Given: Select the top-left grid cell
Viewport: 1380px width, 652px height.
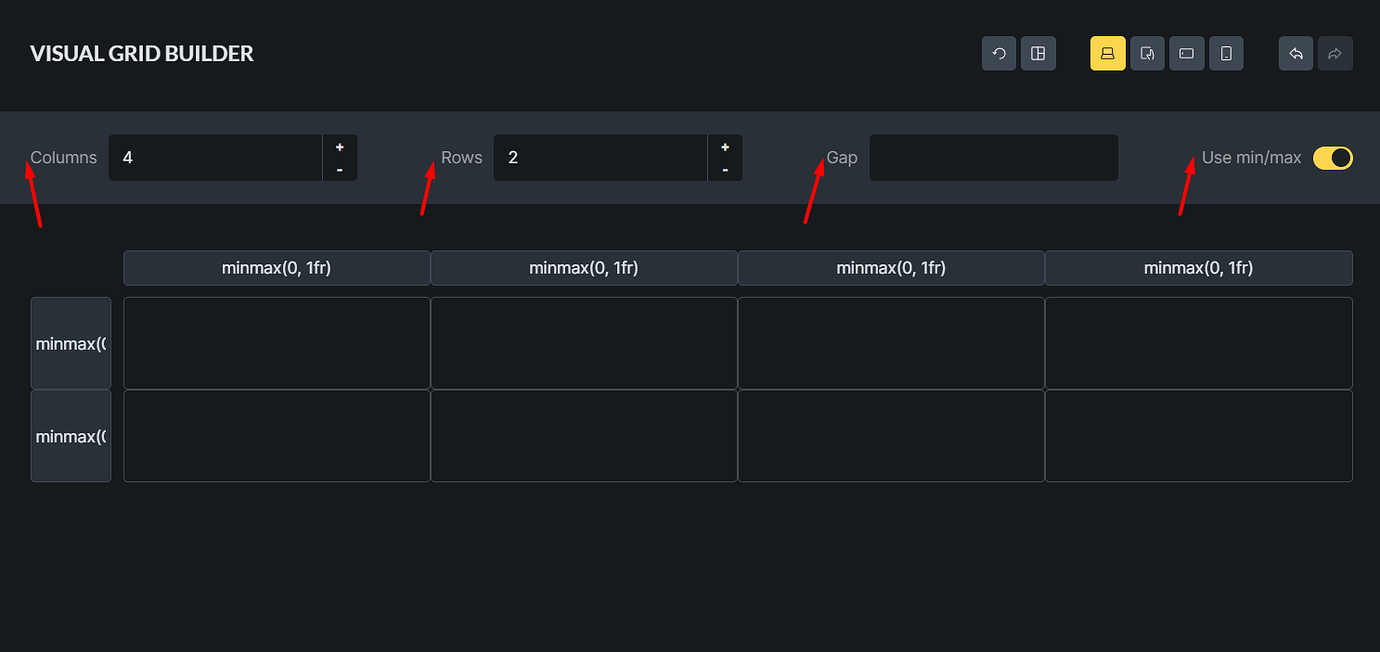Looking at the screenshot, I should pos(276,342).
